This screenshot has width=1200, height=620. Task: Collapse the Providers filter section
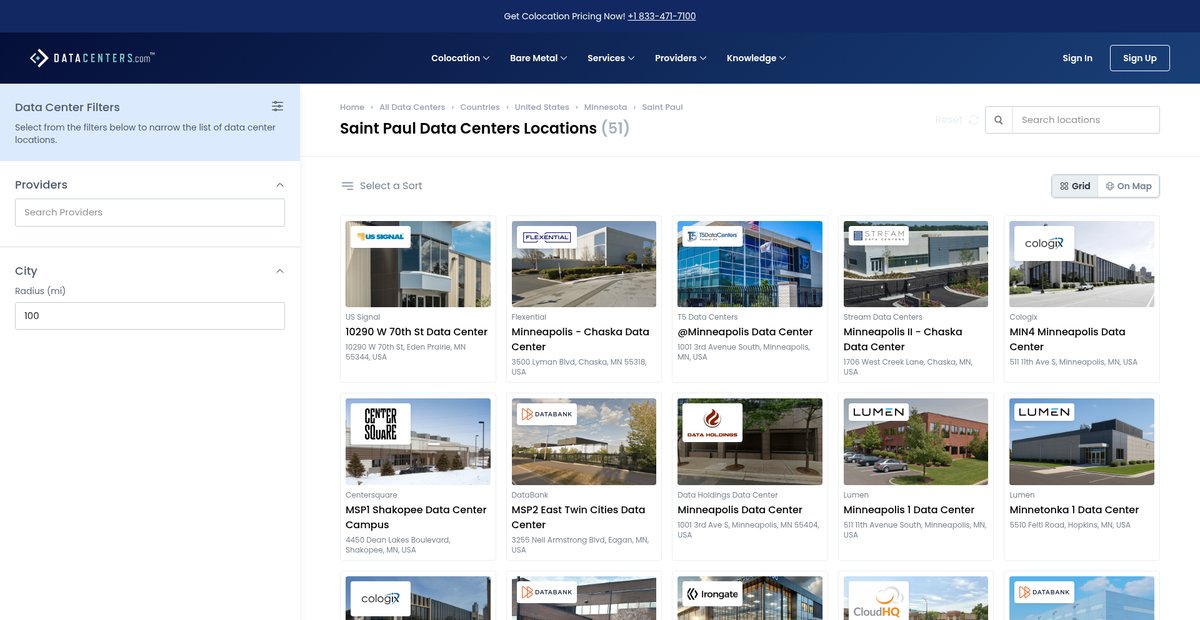coord(280,185)
